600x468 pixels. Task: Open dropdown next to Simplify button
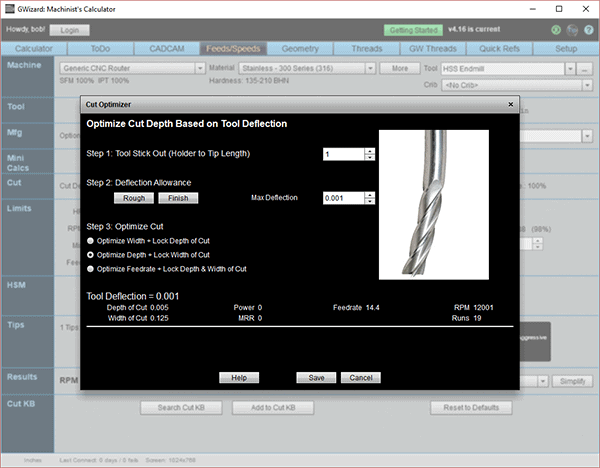(543, 382)
